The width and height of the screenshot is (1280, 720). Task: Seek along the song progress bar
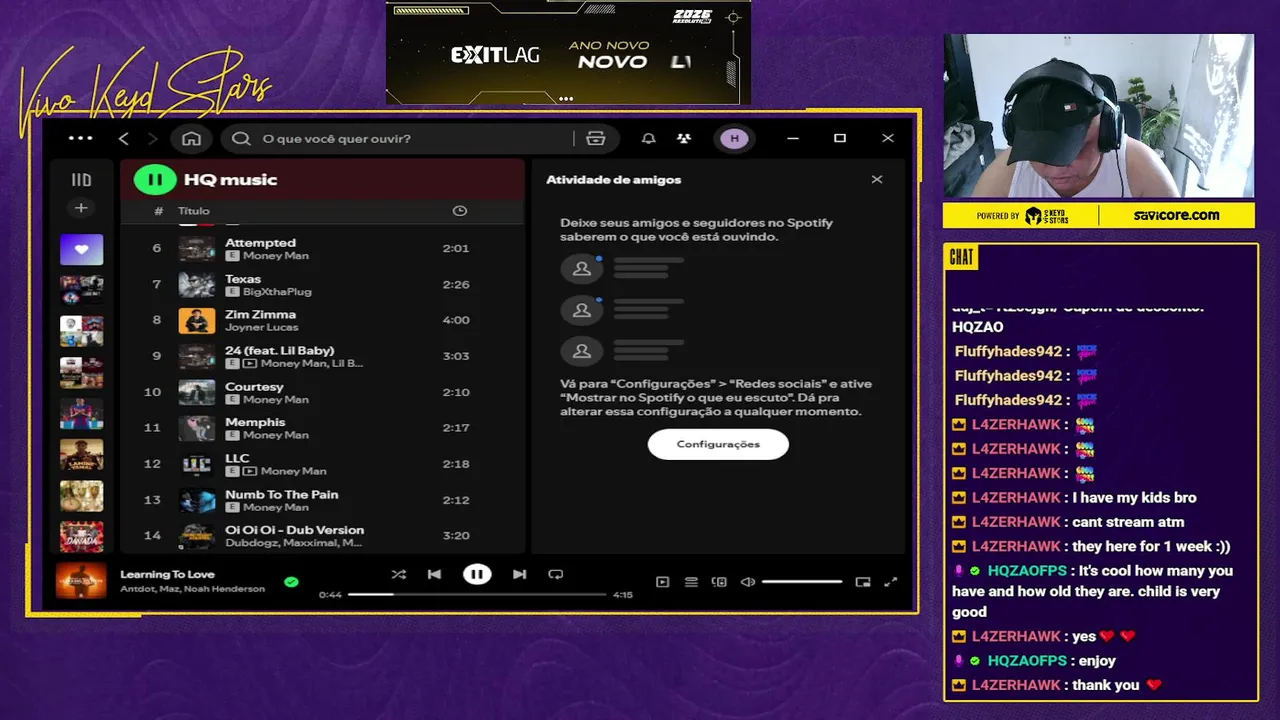pyautogui.click(x=477, y=594)
